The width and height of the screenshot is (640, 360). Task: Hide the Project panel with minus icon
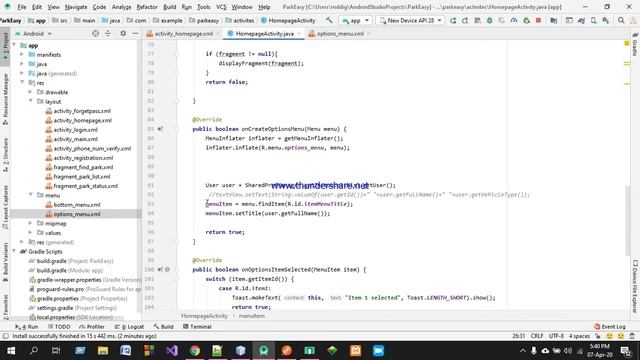point(135,33)
